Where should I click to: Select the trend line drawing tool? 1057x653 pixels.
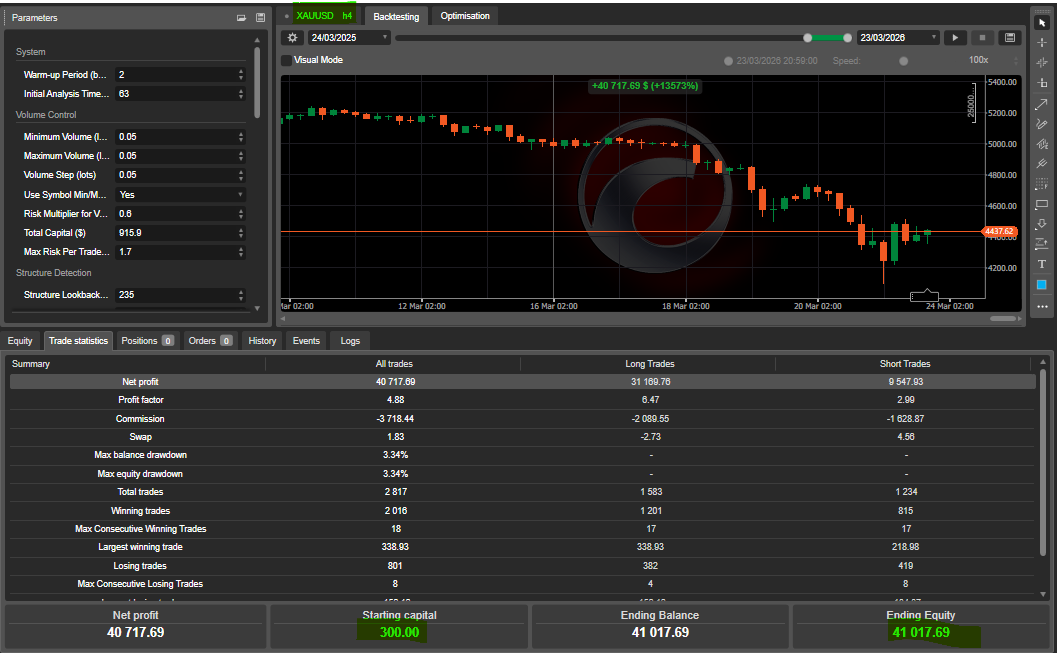click(1040, 104)
